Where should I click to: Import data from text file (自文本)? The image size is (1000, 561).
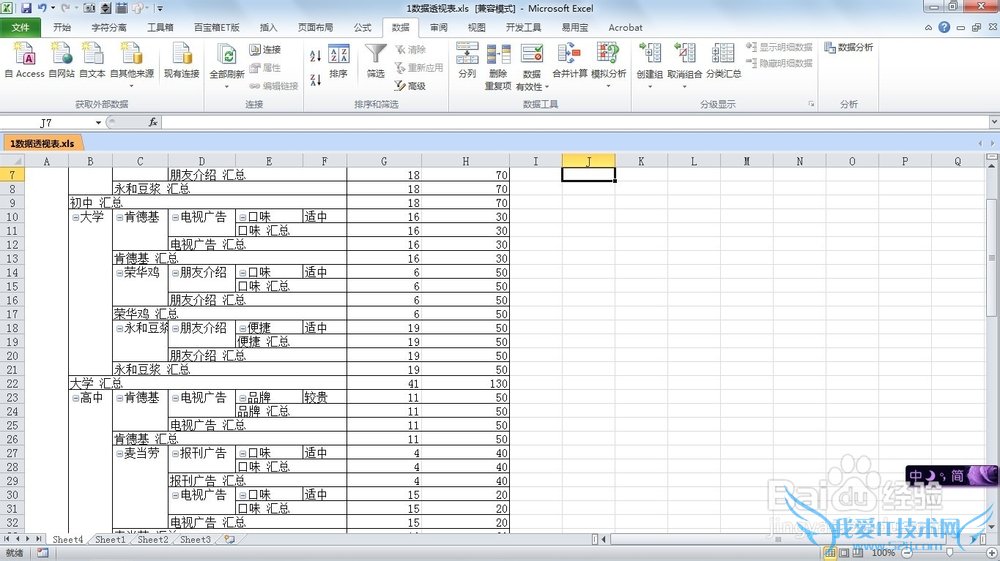point(92,61)
